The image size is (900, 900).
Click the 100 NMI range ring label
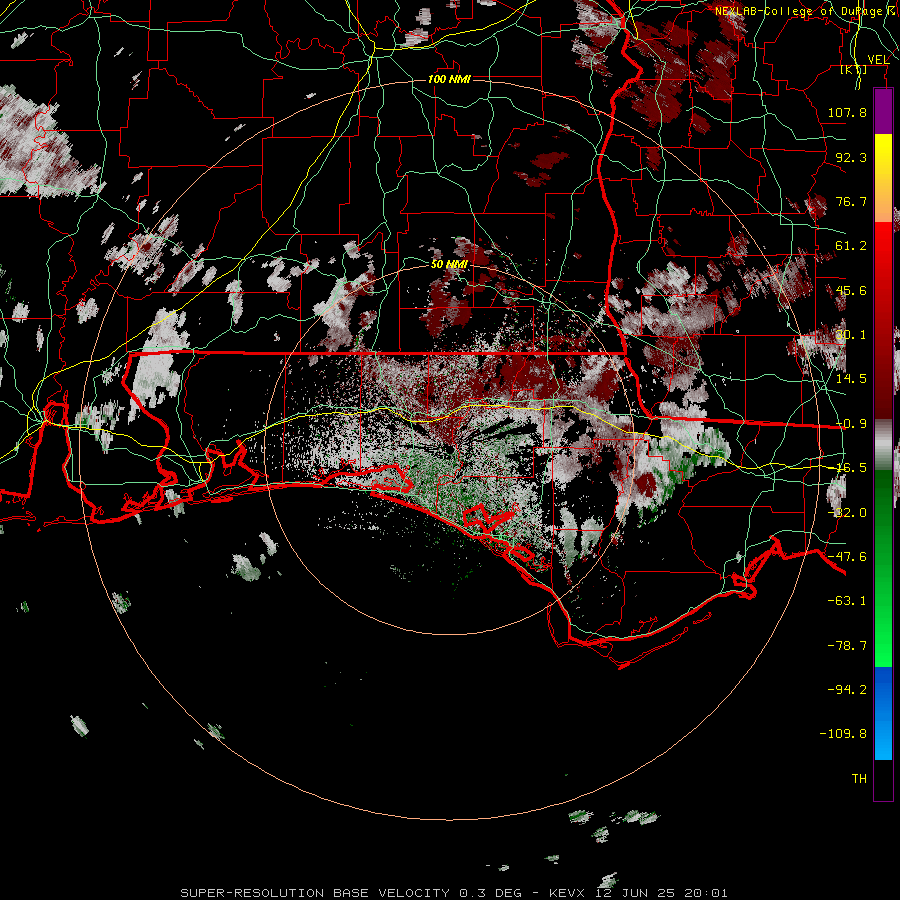449,79
